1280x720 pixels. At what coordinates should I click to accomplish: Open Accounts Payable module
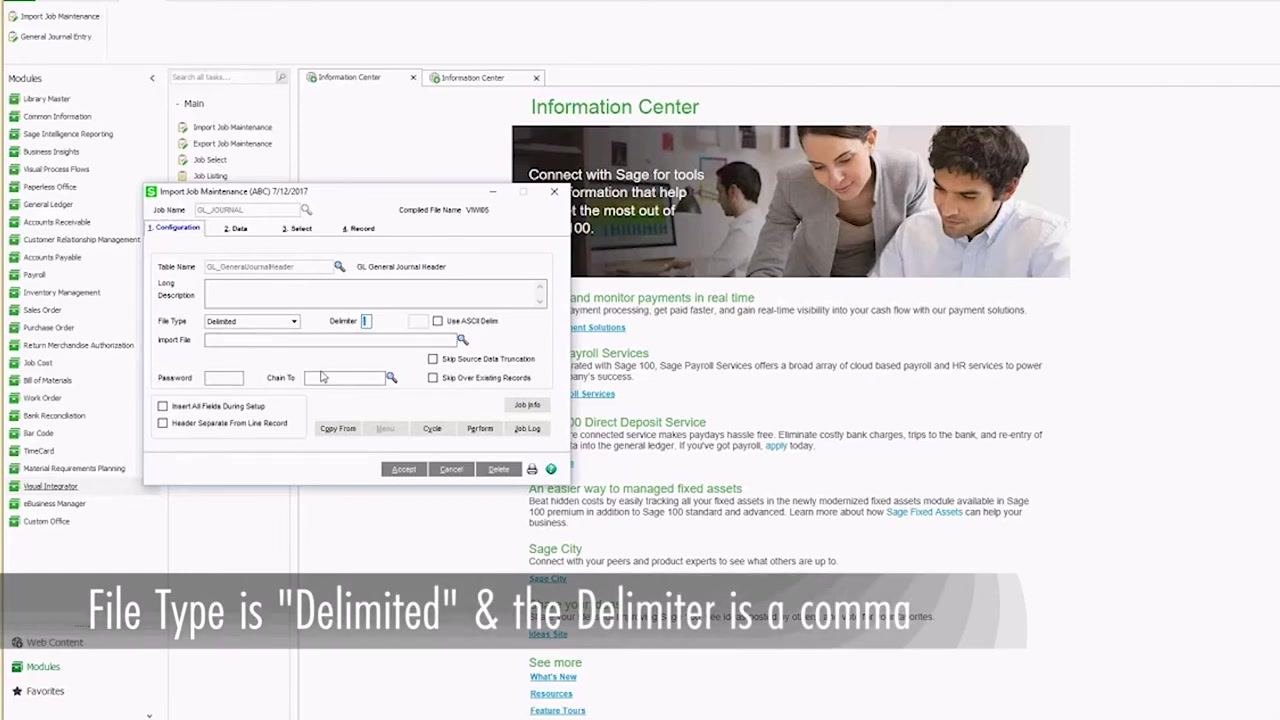coord(52,257)
